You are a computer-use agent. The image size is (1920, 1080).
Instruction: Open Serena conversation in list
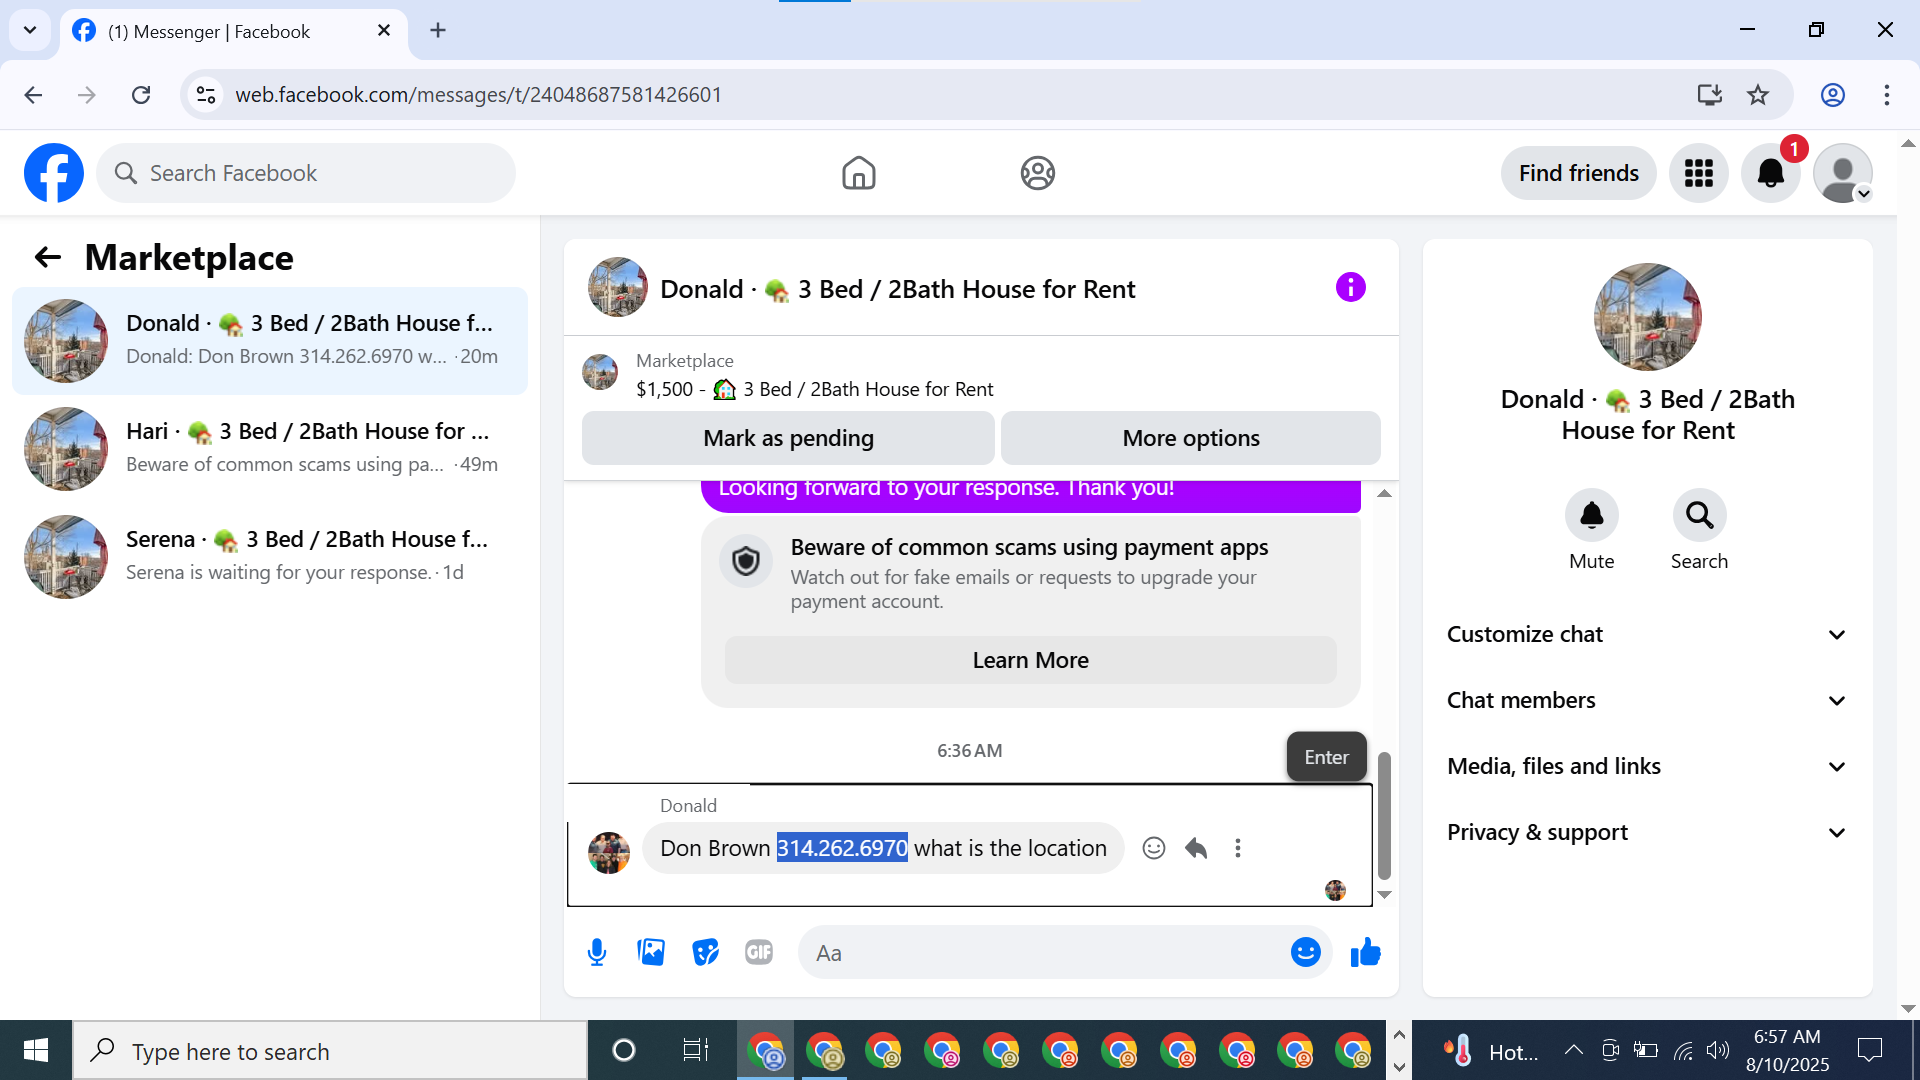270,556
